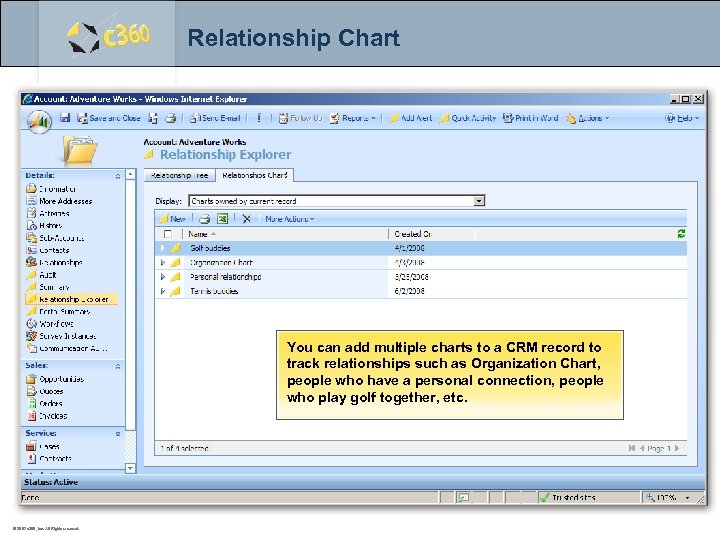Image resolution: width=720 pixels, height=540 pixels.
Task: Click the Orders sidebar icon
Action: click(31, 404)
